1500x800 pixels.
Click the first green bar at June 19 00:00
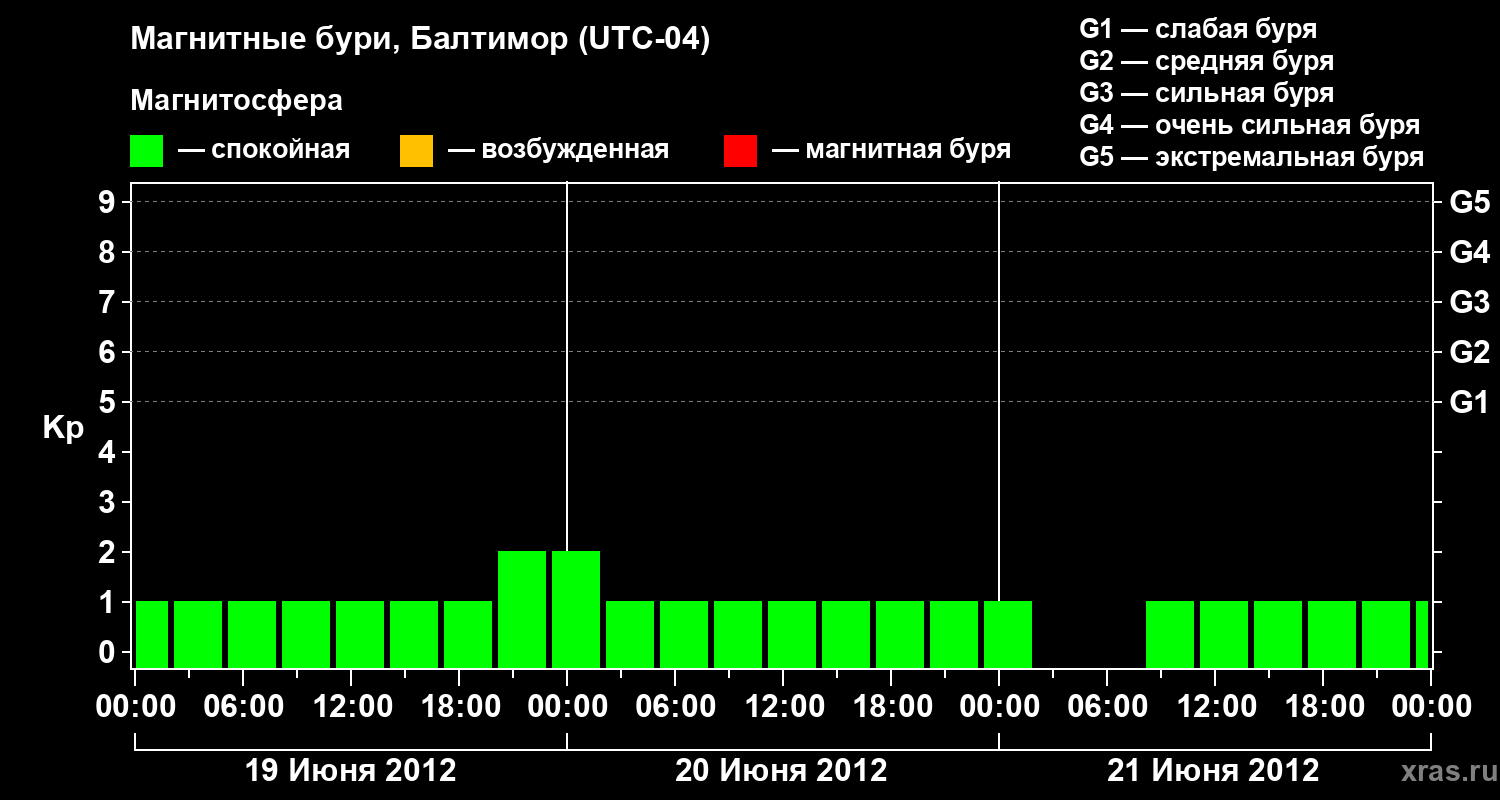pyautogui.click(x=152, y=634)
